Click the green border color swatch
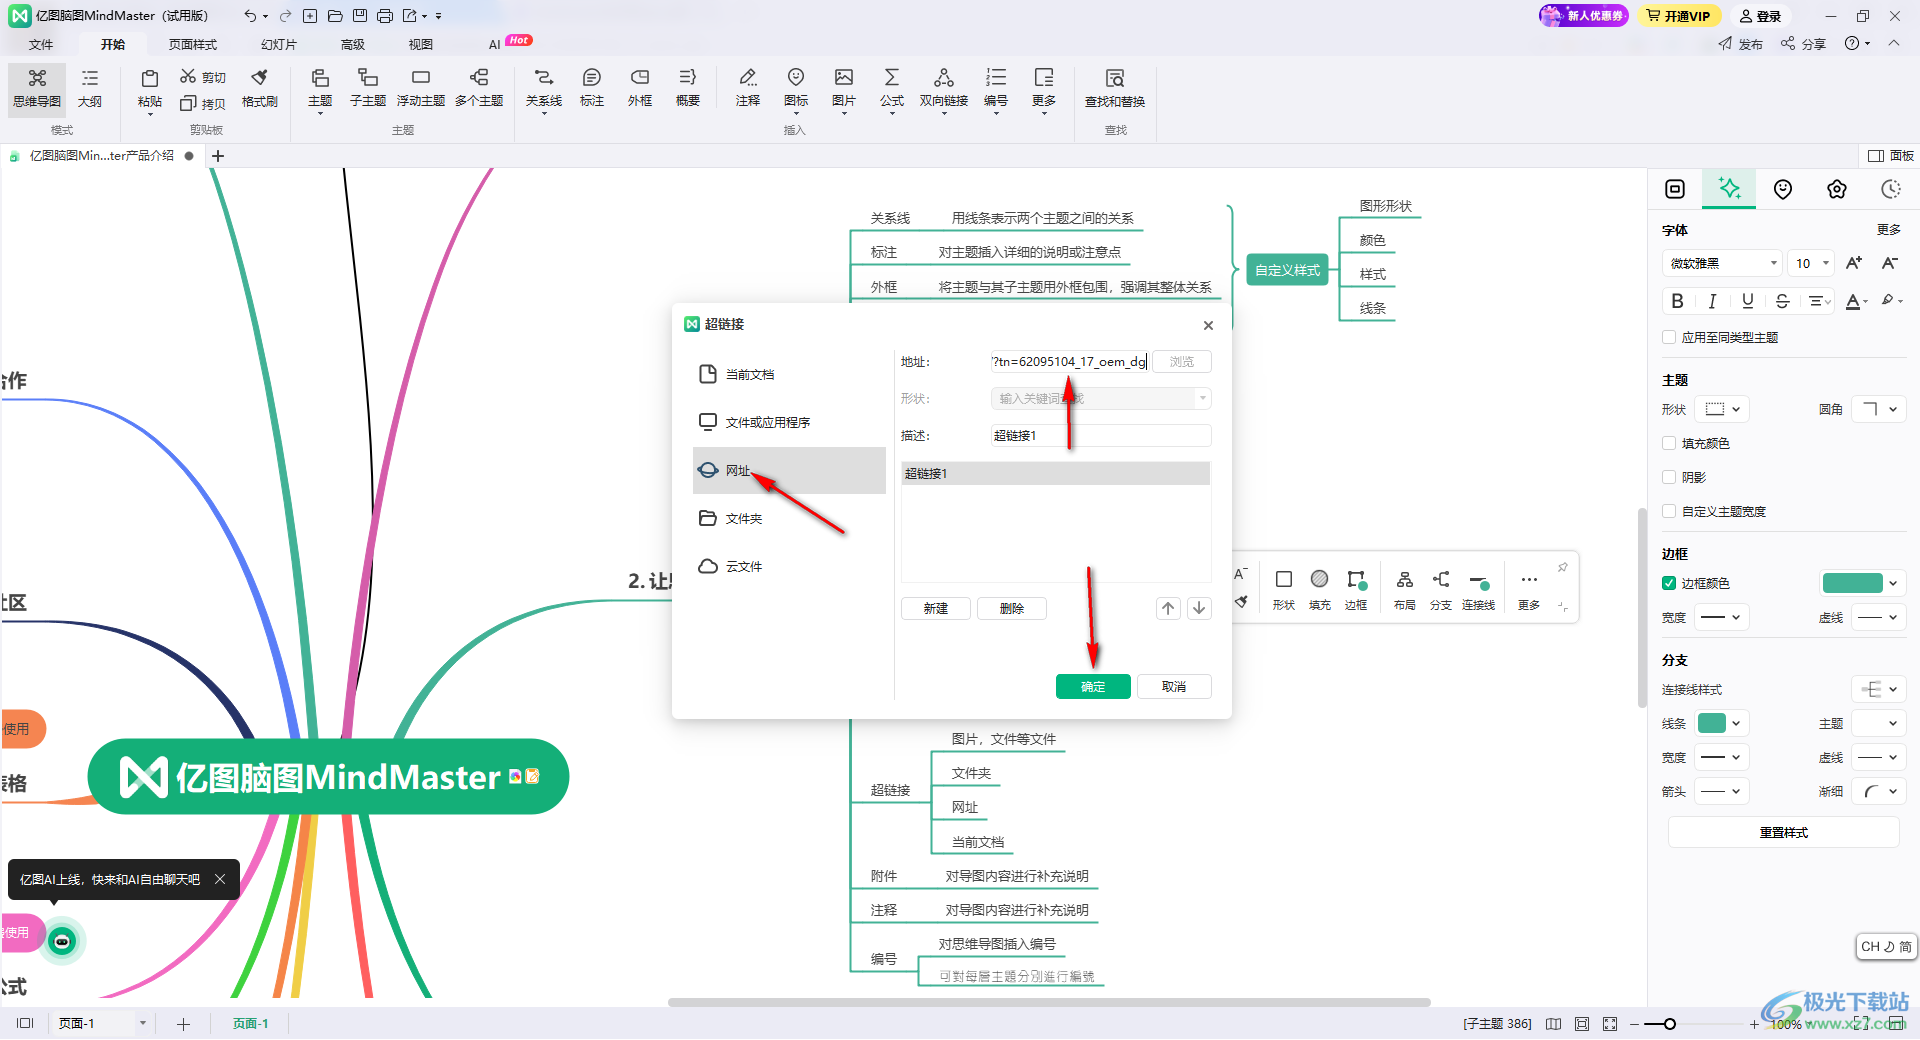 pos(1853,583)
